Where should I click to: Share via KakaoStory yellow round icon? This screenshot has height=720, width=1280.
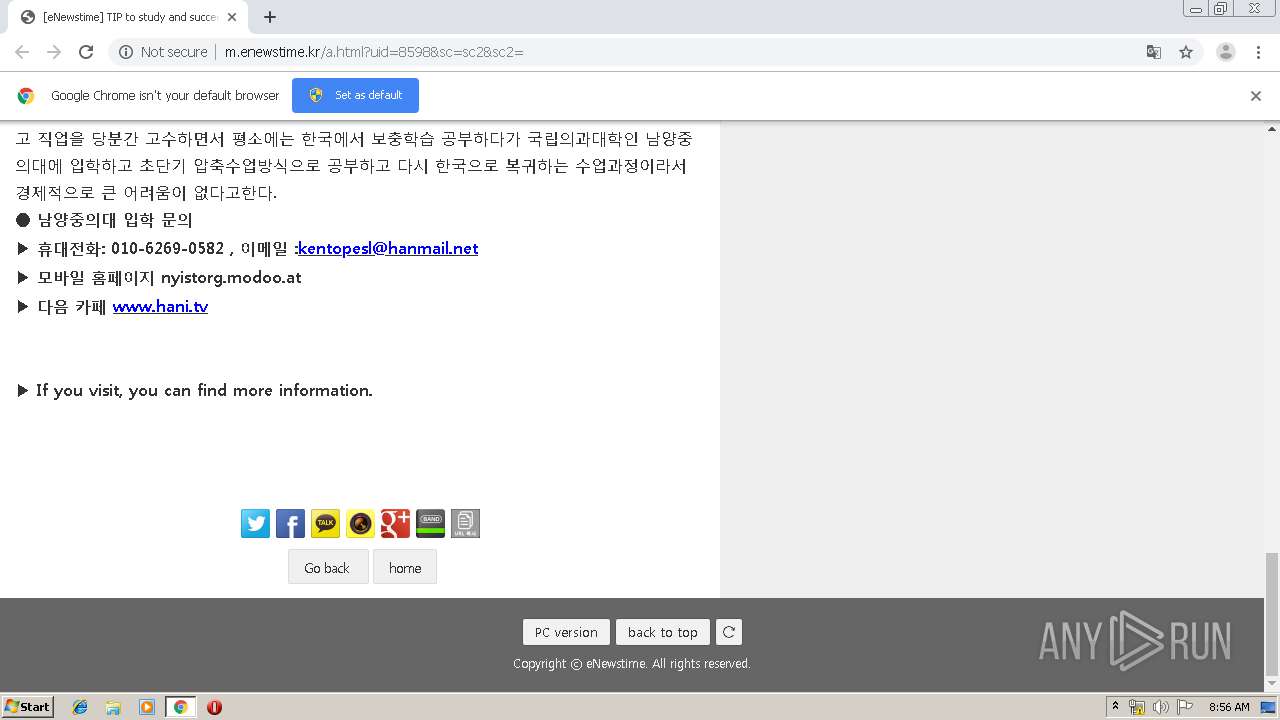[x=360, y=523]
